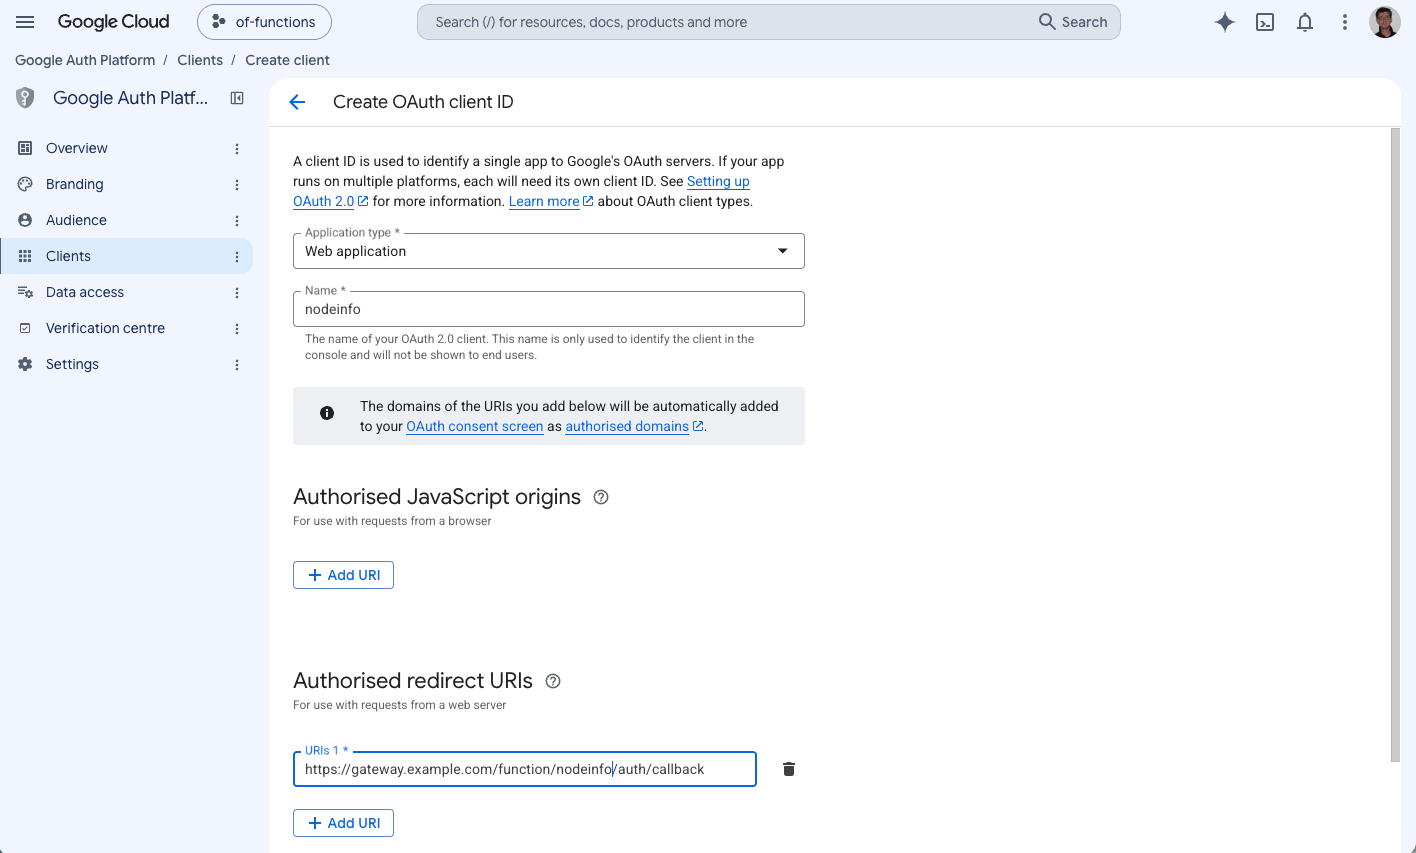Open more options for Audience
This screenshot has width=1416, height=853.
[237, 221]
